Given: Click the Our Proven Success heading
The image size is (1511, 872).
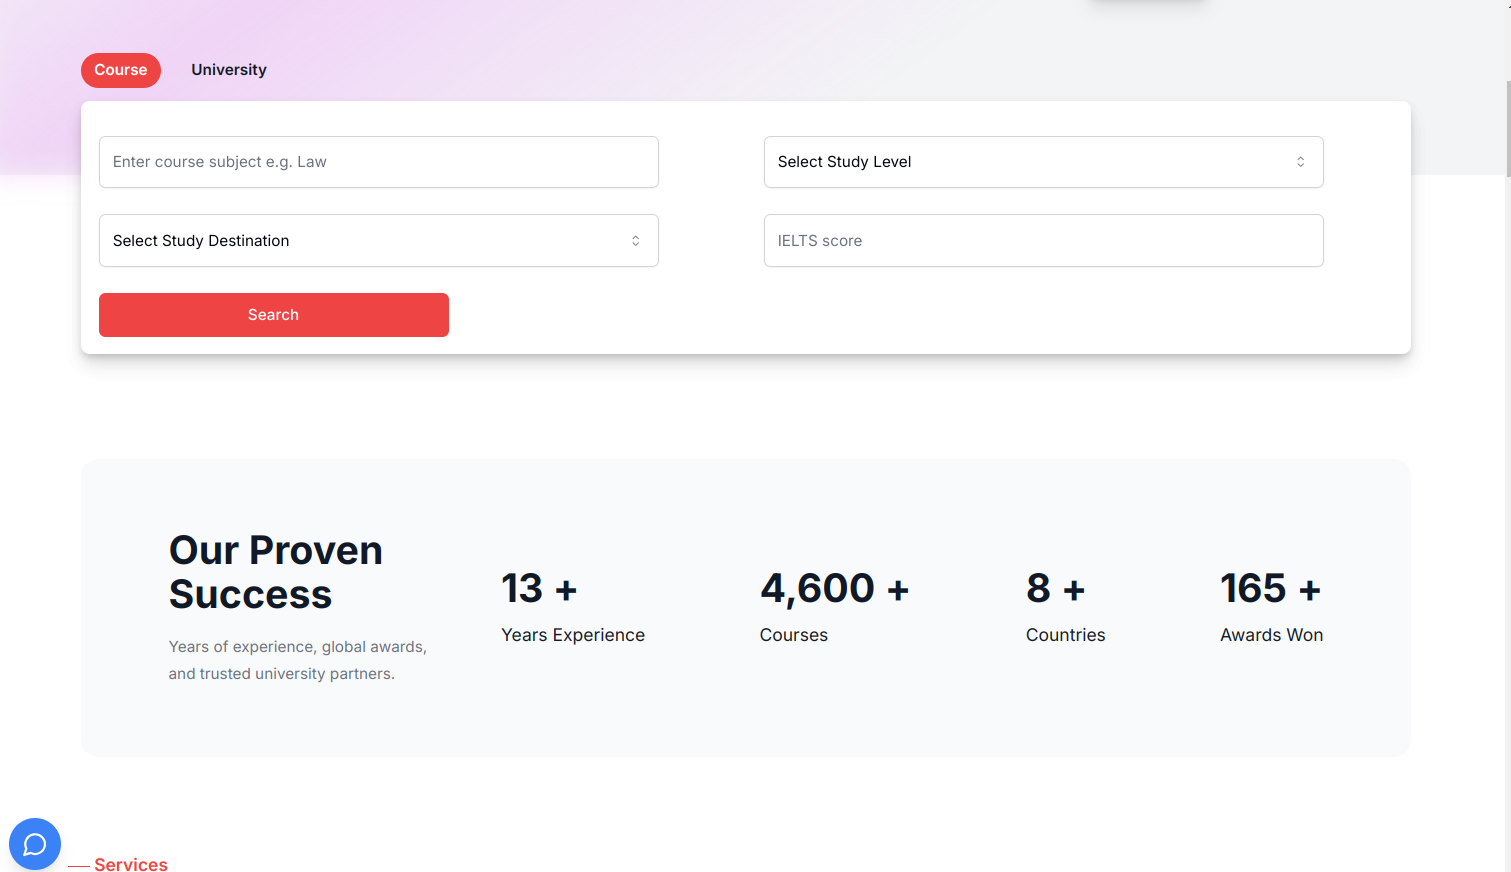Looking at the screenshot, I should coord(275,571).
